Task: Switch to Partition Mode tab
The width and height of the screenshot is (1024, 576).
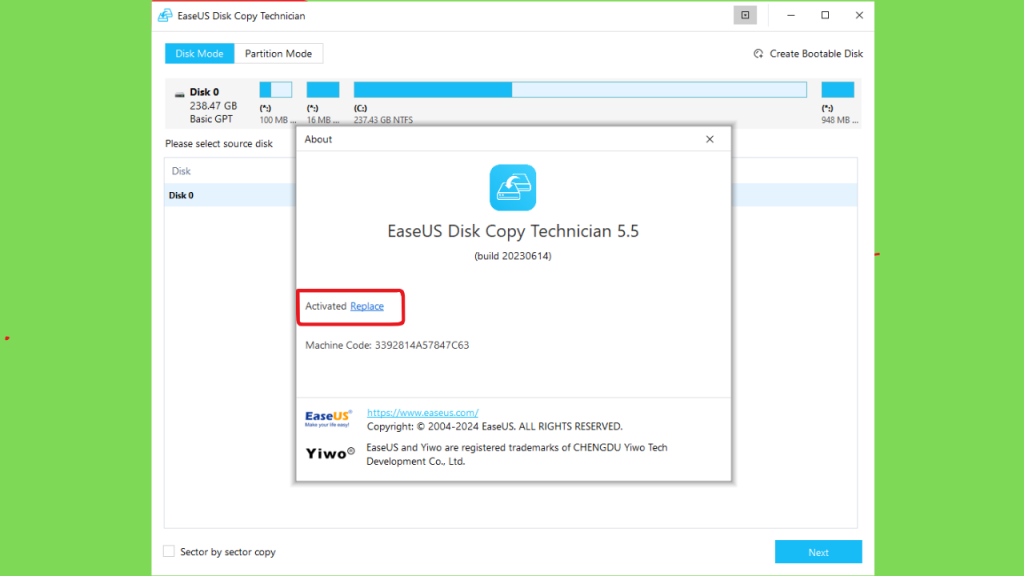Action: point(278,54)
